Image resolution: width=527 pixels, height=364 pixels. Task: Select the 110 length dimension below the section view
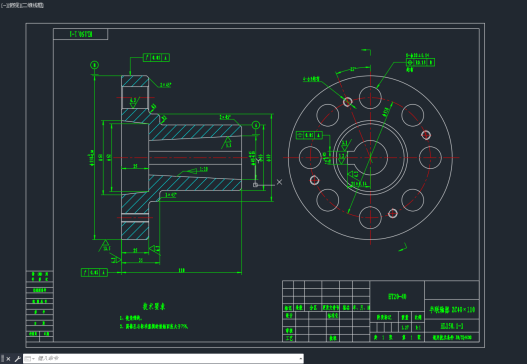click(x=181, y=270)
